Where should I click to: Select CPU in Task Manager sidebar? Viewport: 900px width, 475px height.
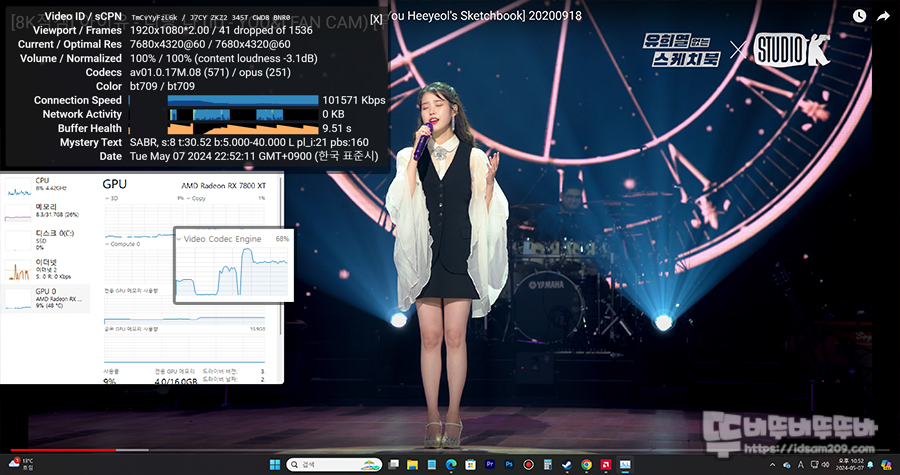46,185
